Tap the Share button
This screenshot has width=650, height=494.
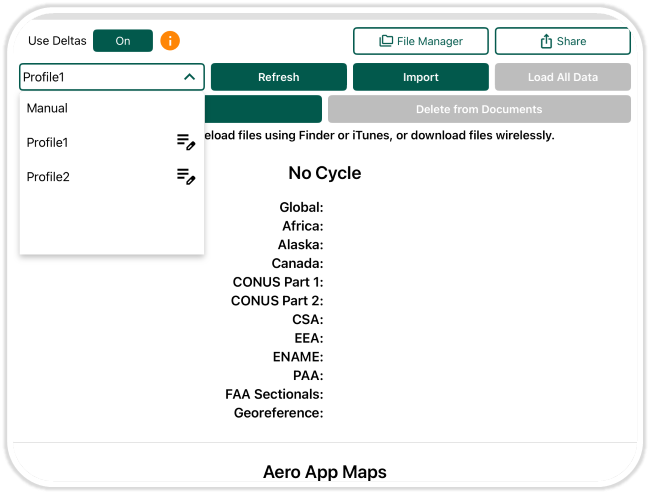click(562, 41)
